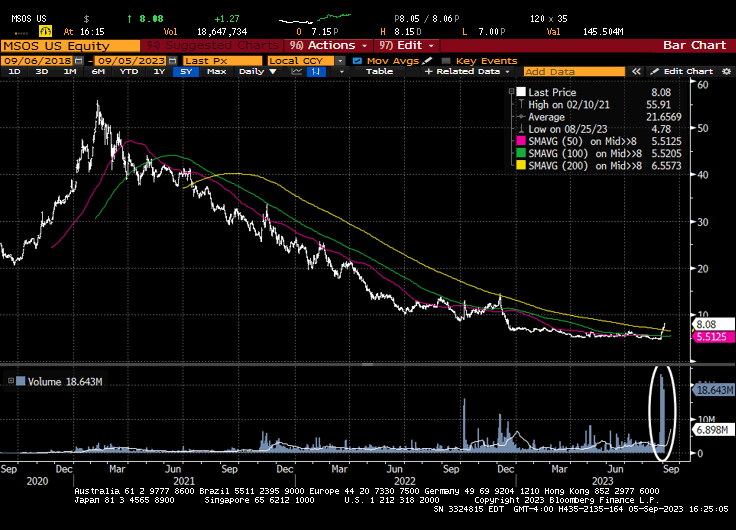Open the 96) Actions menu

tap(328, 46)
